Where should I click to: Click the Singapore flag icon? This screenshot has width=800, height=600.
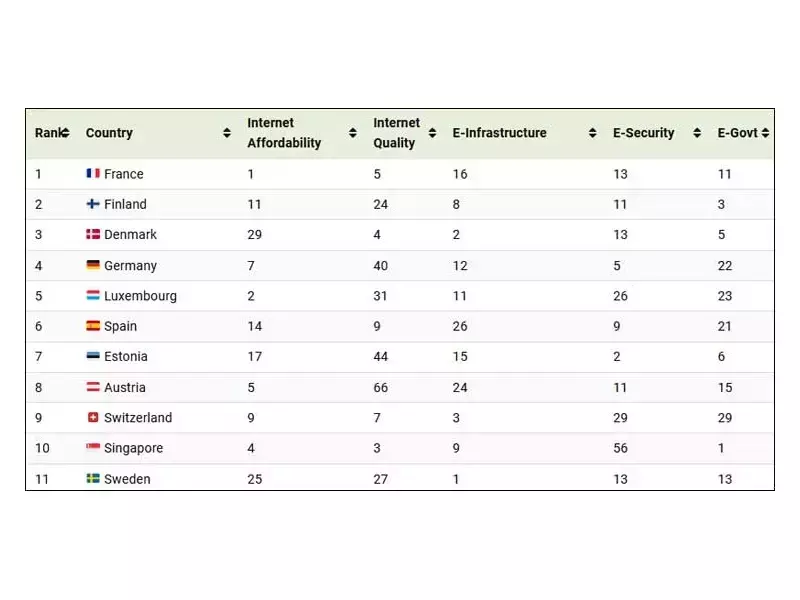[x=93, y=448]
